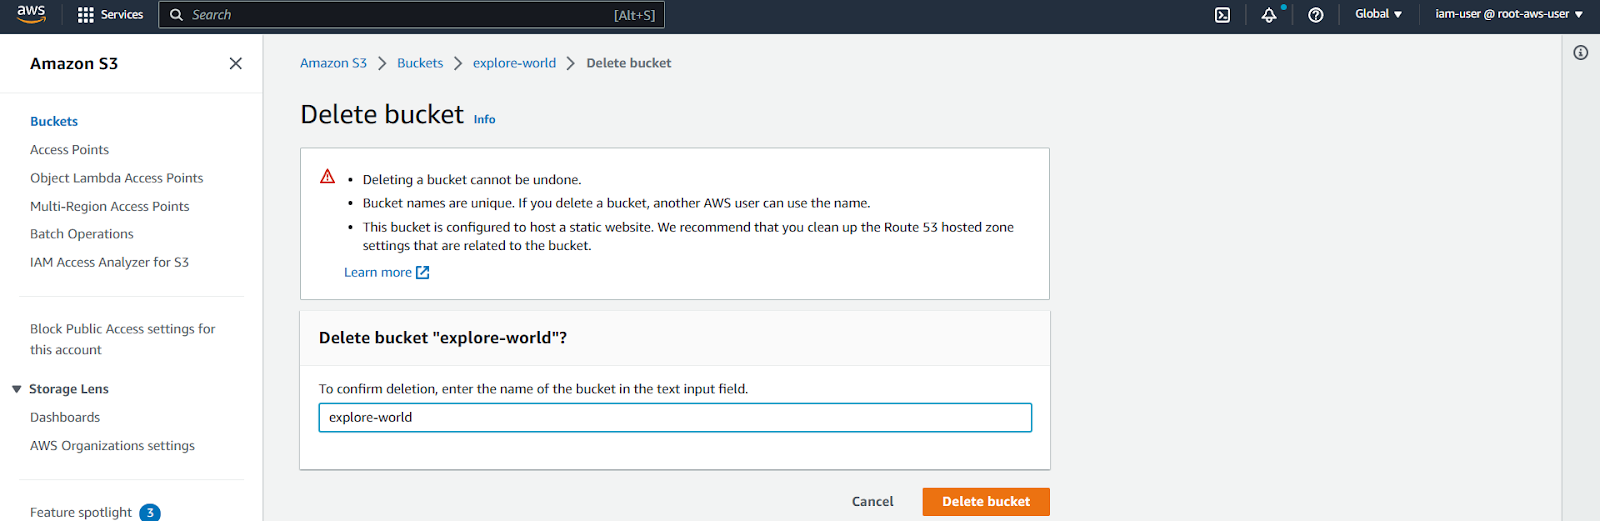Click the external link icon beside Learn more
Viewport: 1600px width, 521px height.
[423, 272]
